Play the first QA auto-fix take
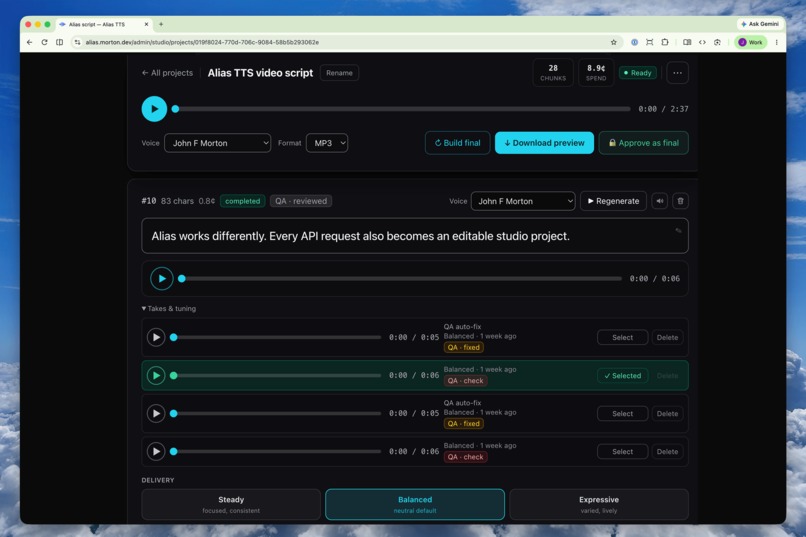This screenshot has height=537, width=806. [x=156, y=338]
